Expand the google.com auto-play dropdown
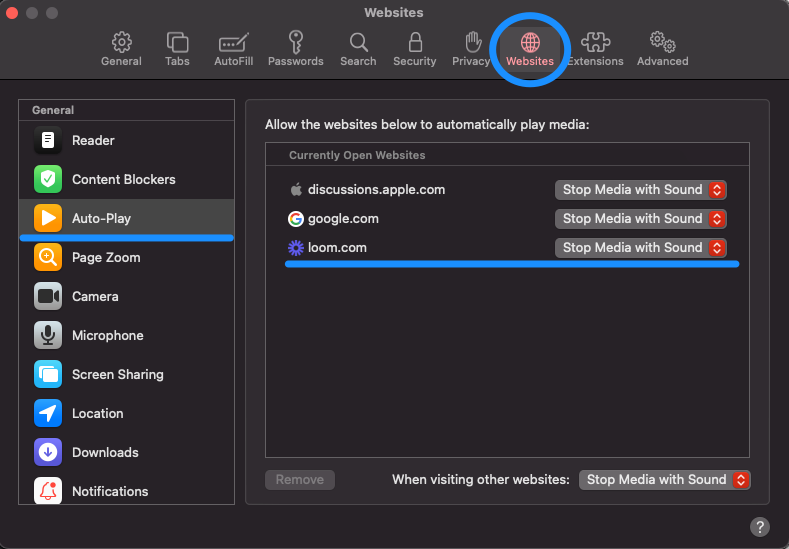The image size is (789, 549). [x=640, y=219]
